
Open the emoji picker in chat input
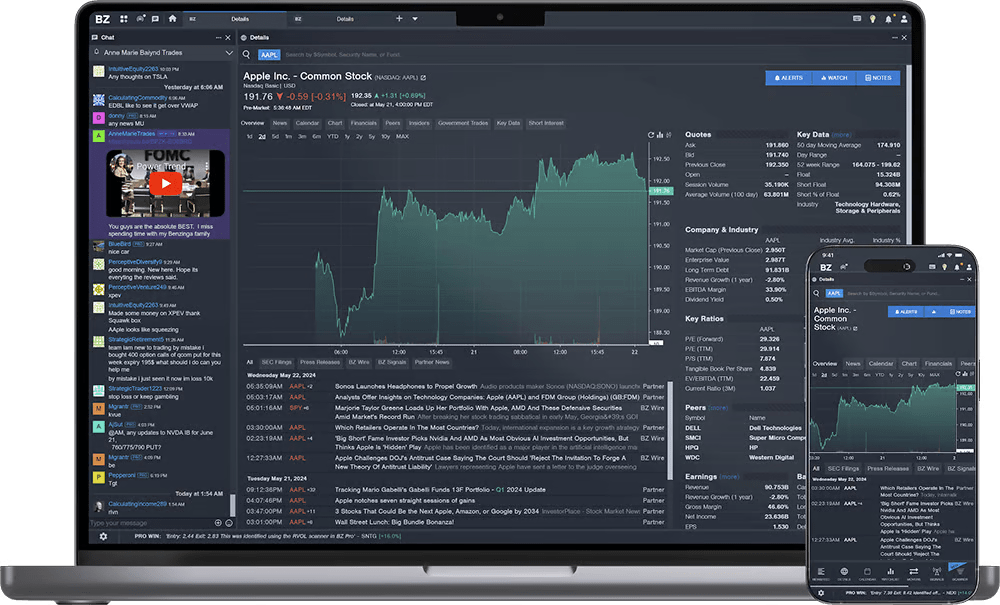pyautogui.click(x=229, y=523)
